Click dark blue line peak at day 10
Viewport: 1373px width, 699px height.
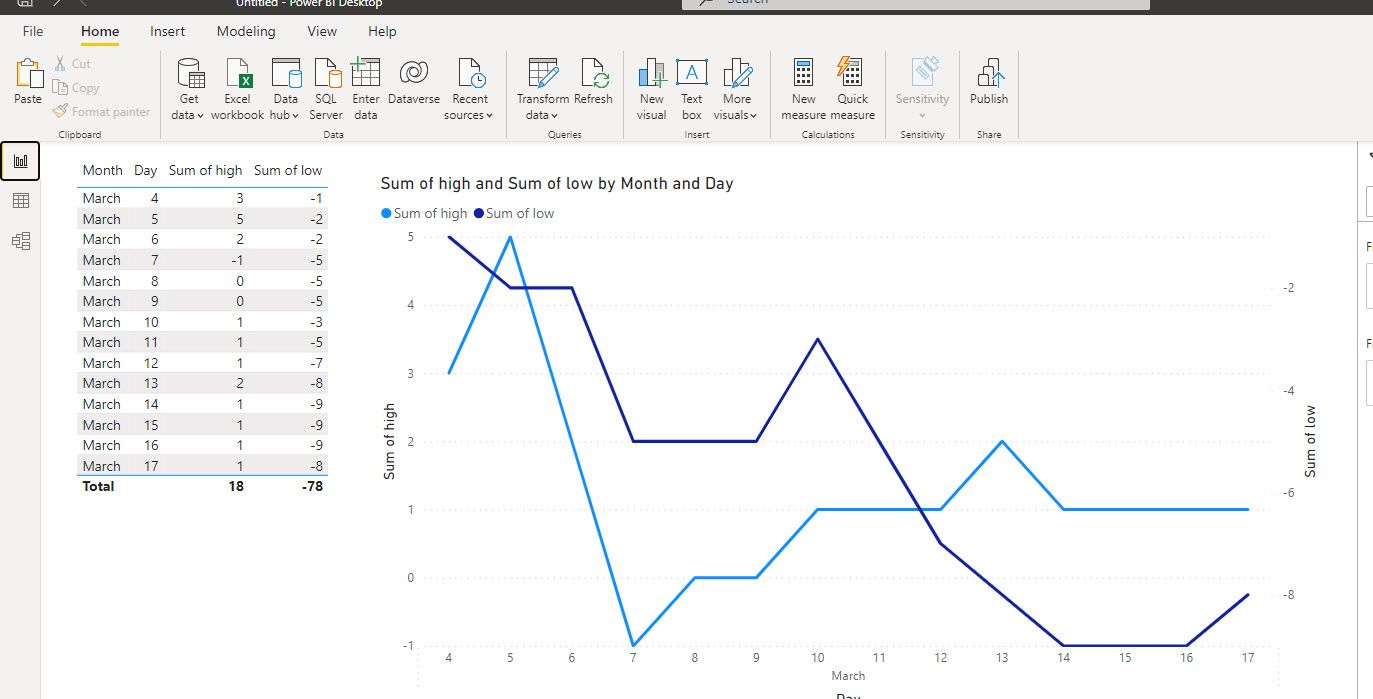[x=818, y=339]
